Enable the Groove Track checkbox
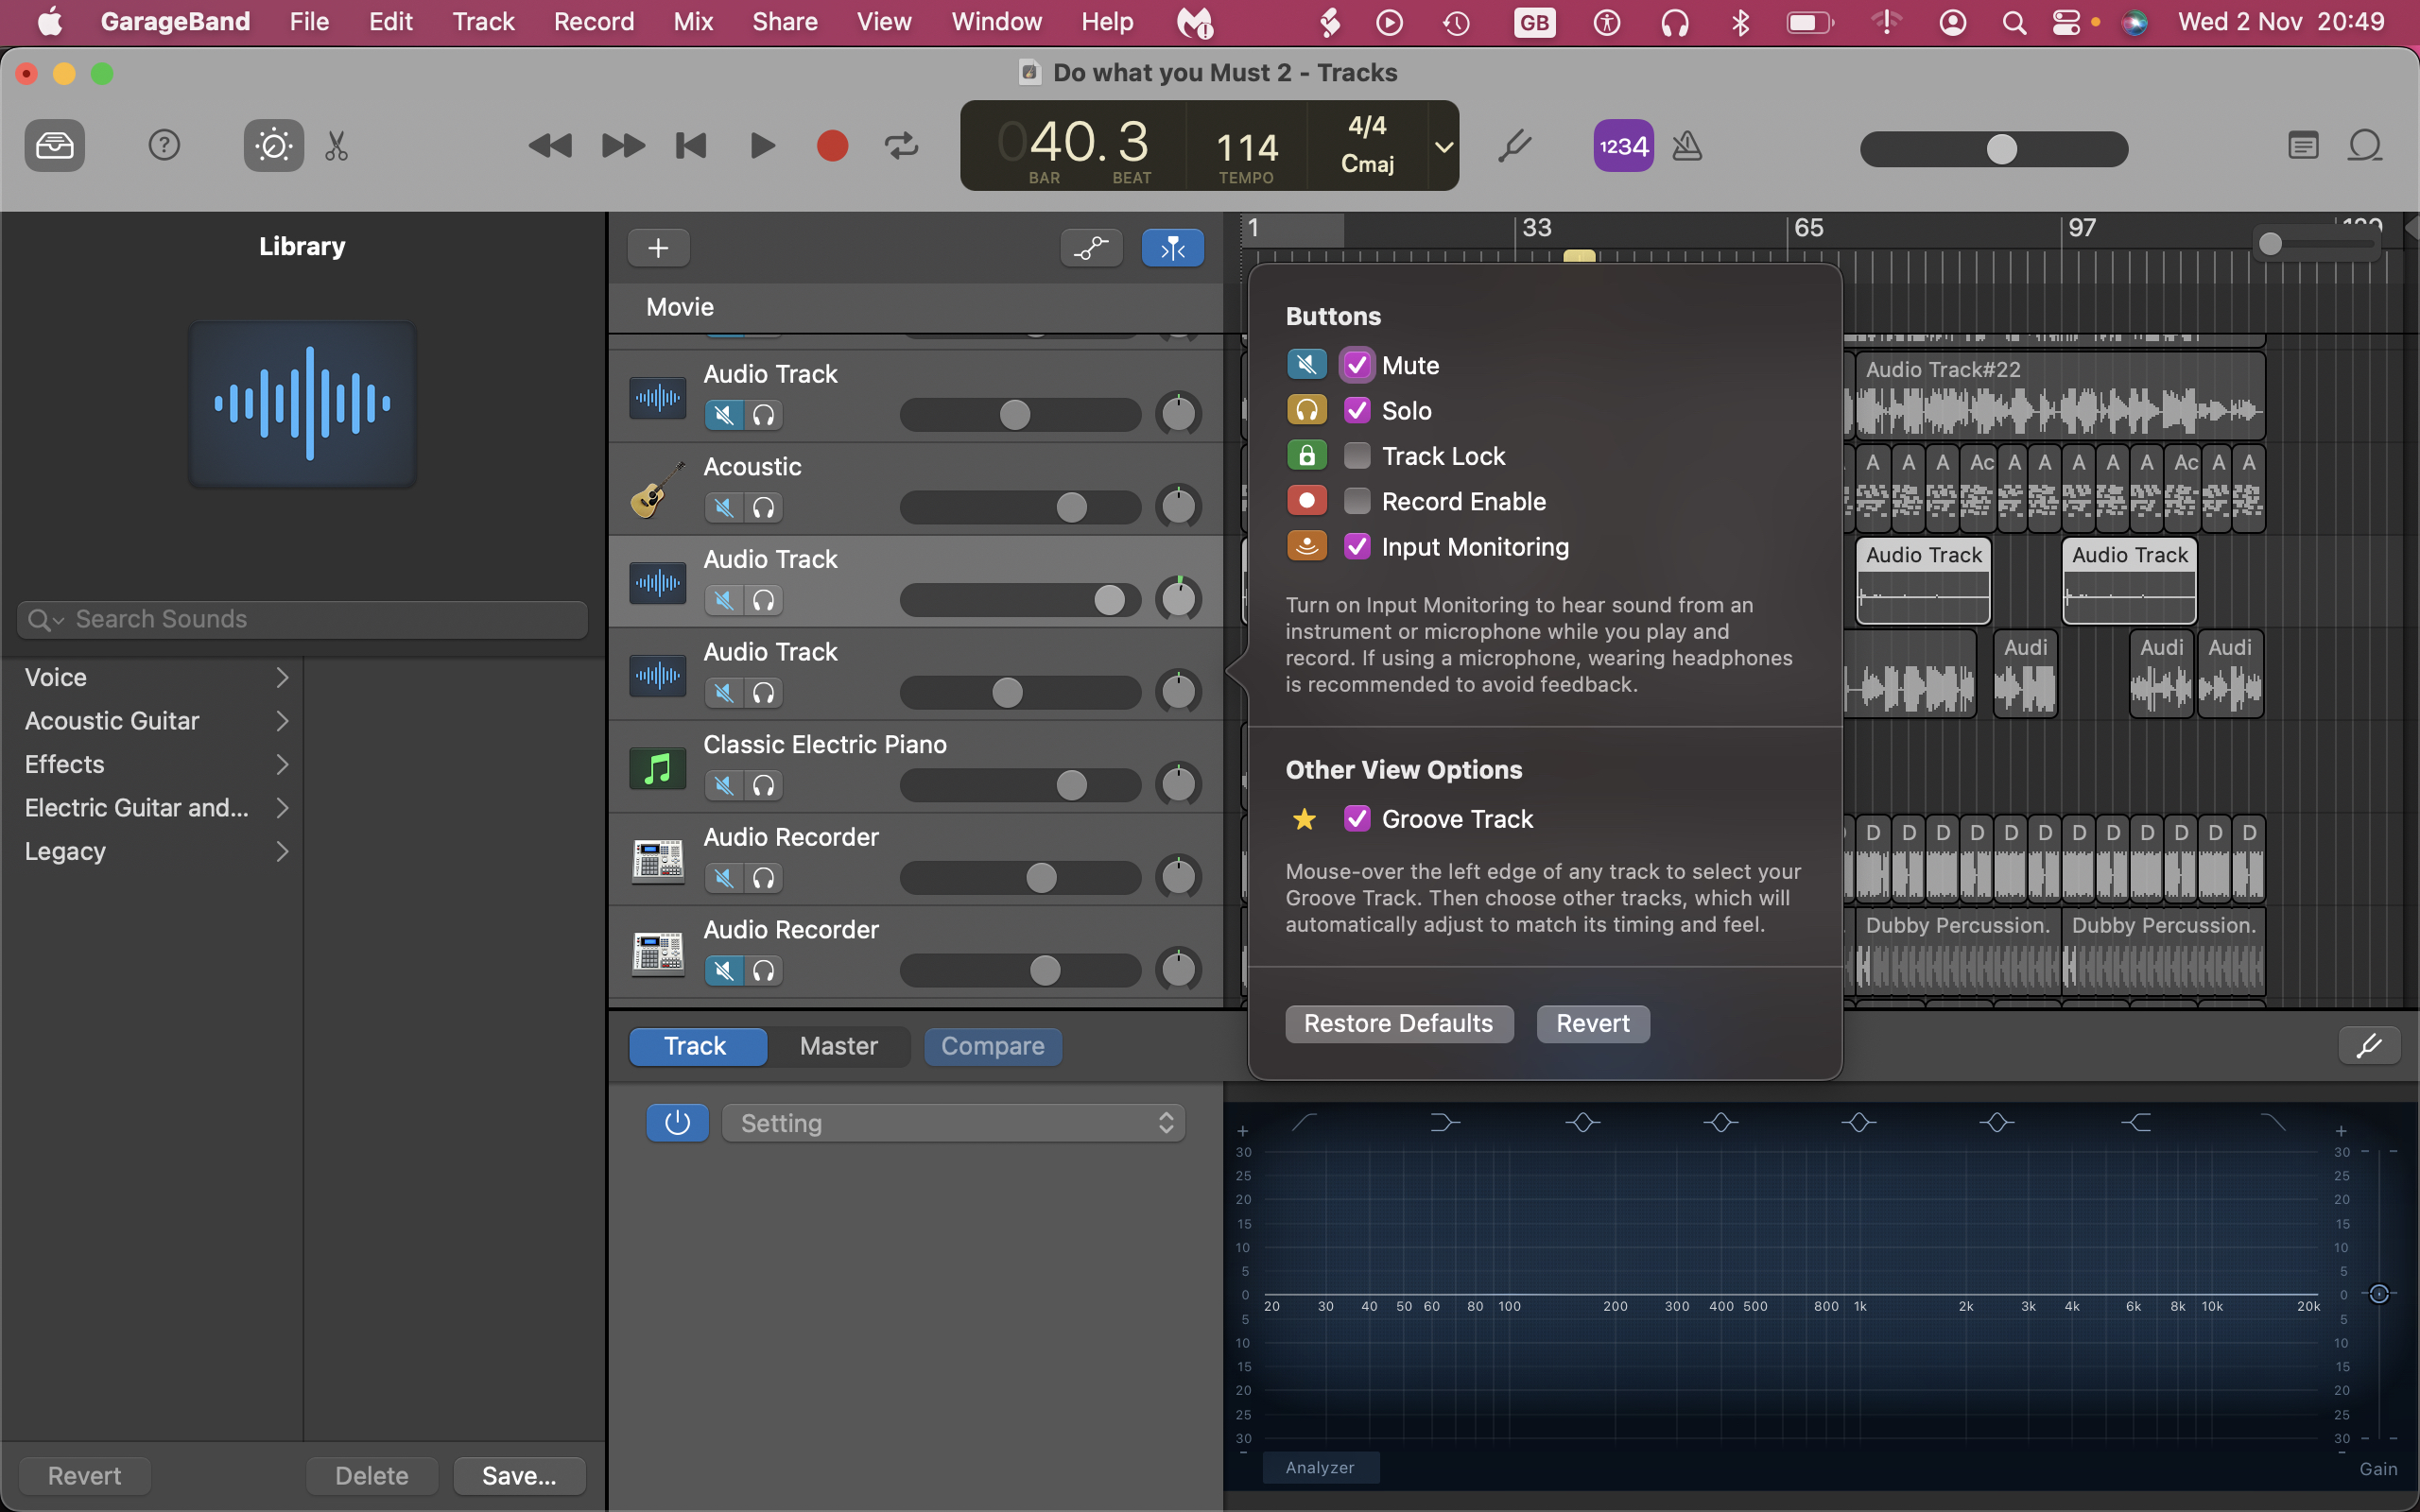This screenshot has width=2420, height=1512. (x=1356, y=818)
